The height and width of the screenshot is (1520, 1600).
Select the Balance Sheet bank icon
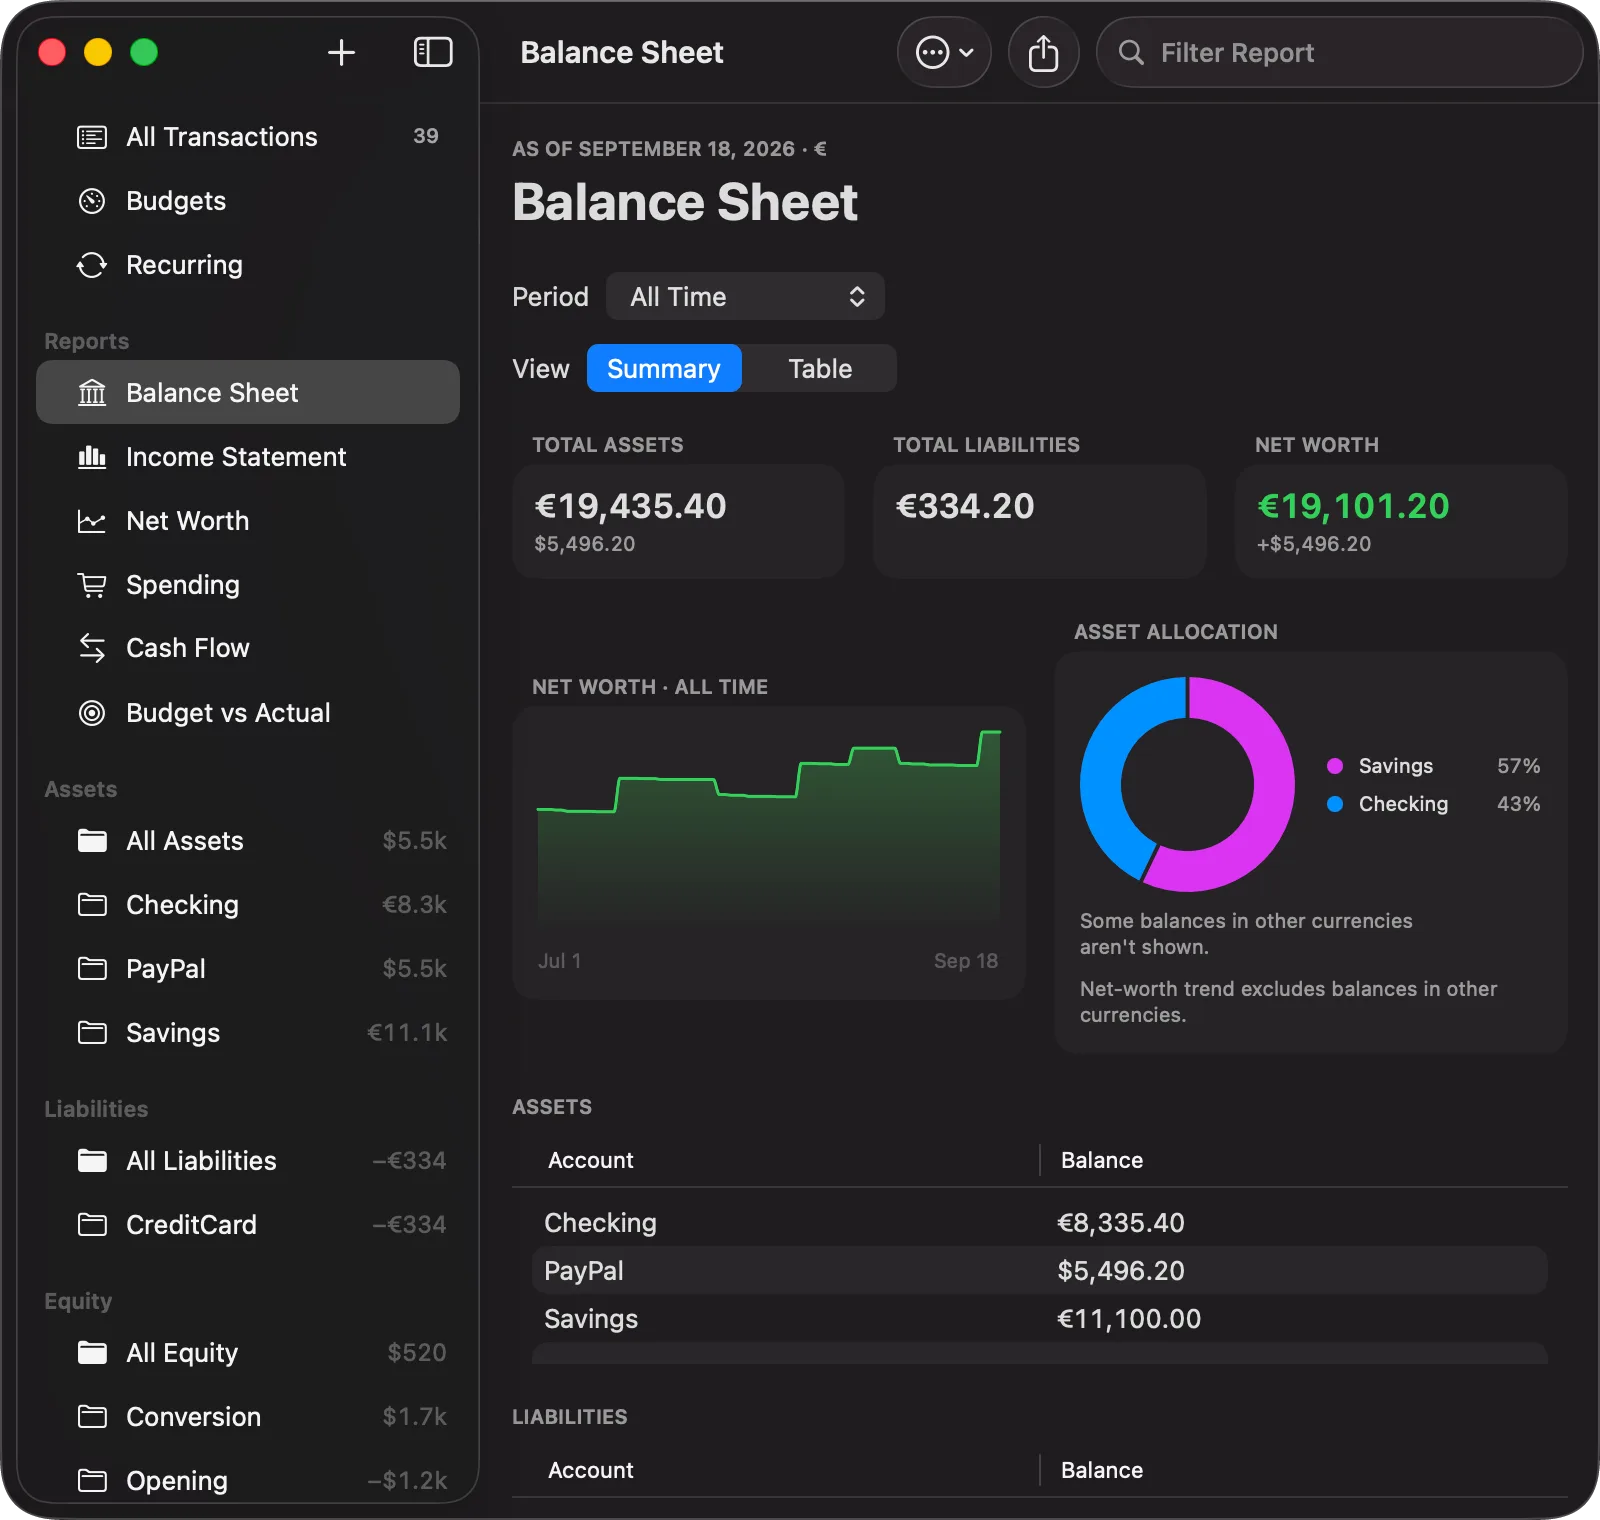92,393
